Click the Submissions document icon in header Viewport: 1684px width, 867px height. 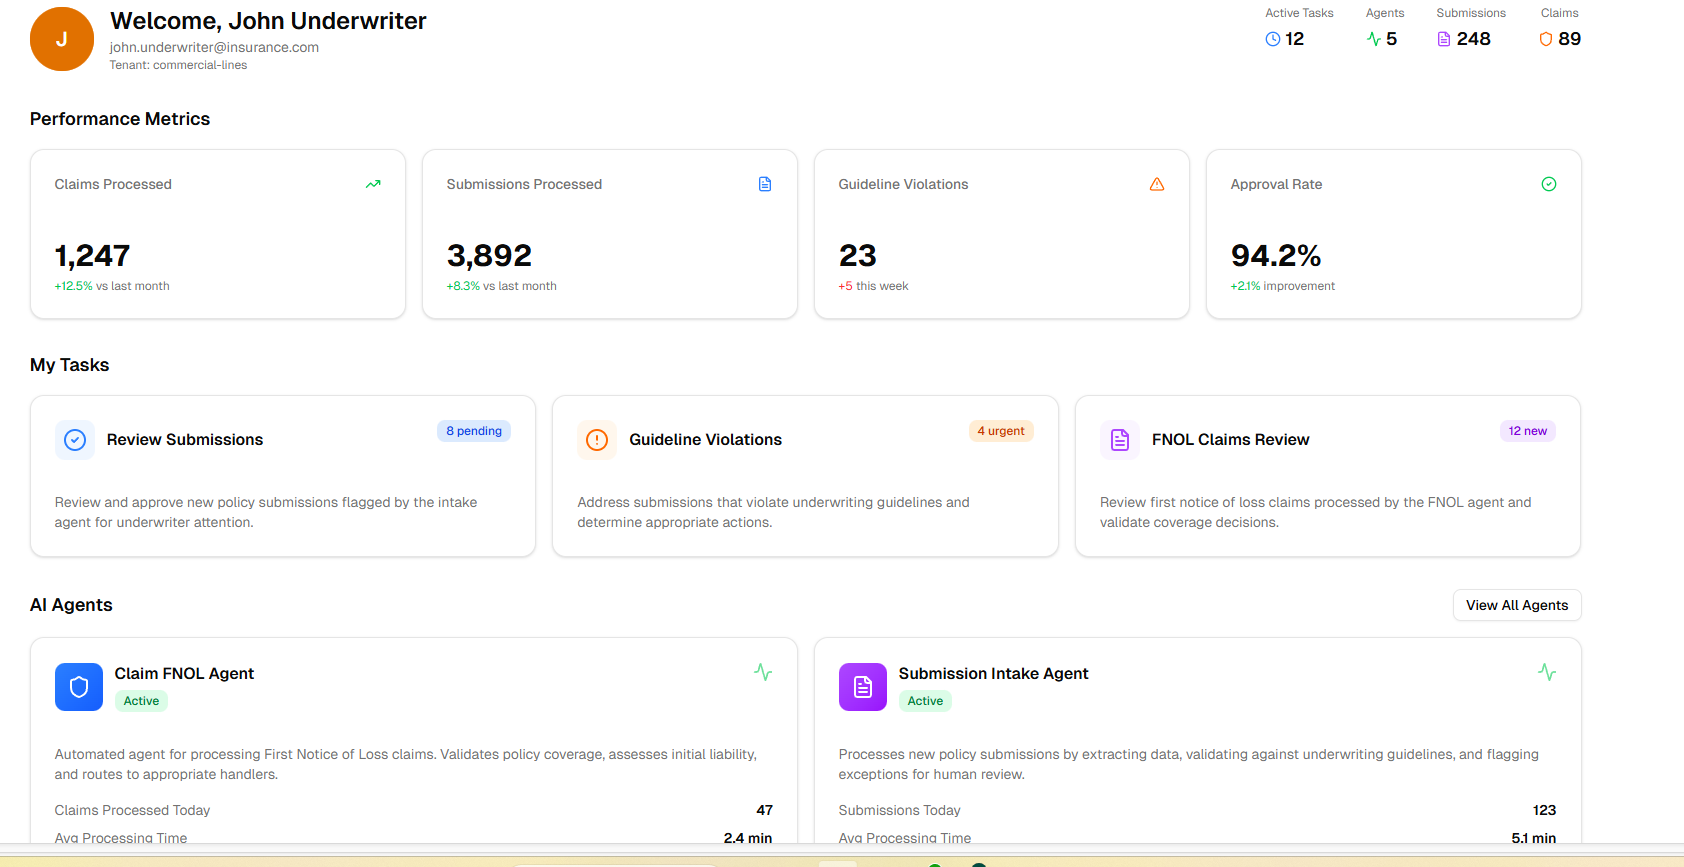(1443, 39)
